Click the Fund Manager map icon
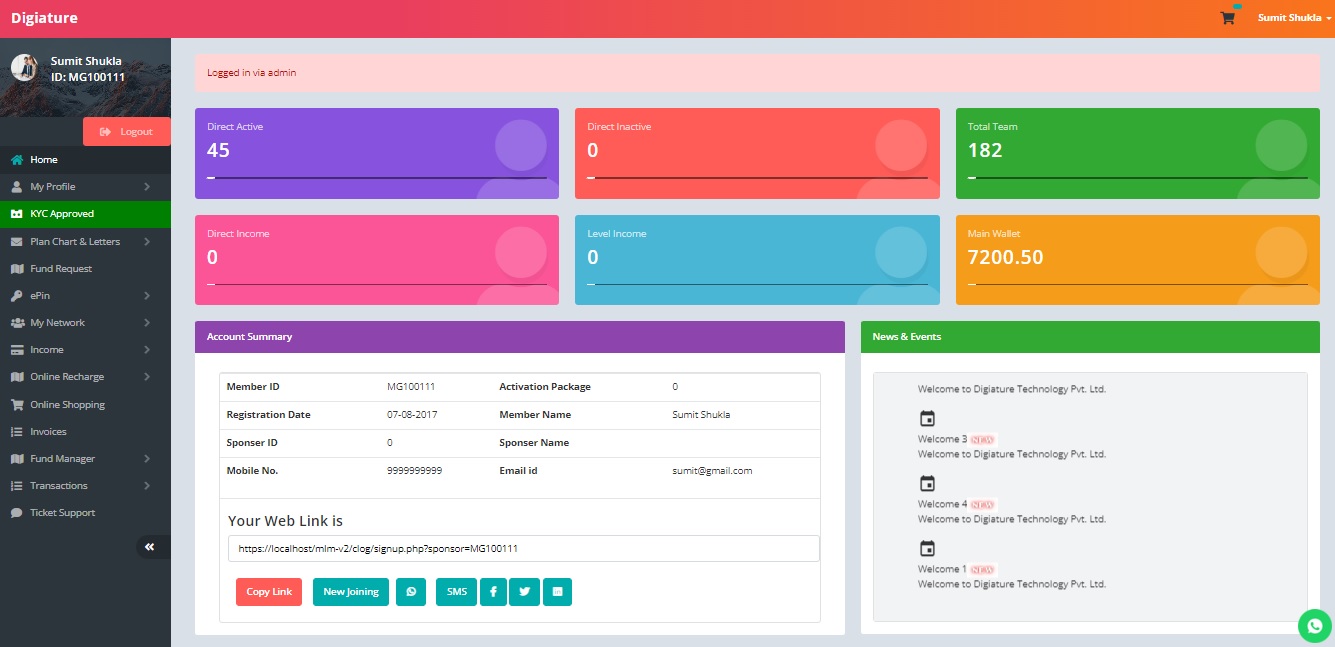The height and width of the screenshot is (647, 1335). tap(17, 459)
